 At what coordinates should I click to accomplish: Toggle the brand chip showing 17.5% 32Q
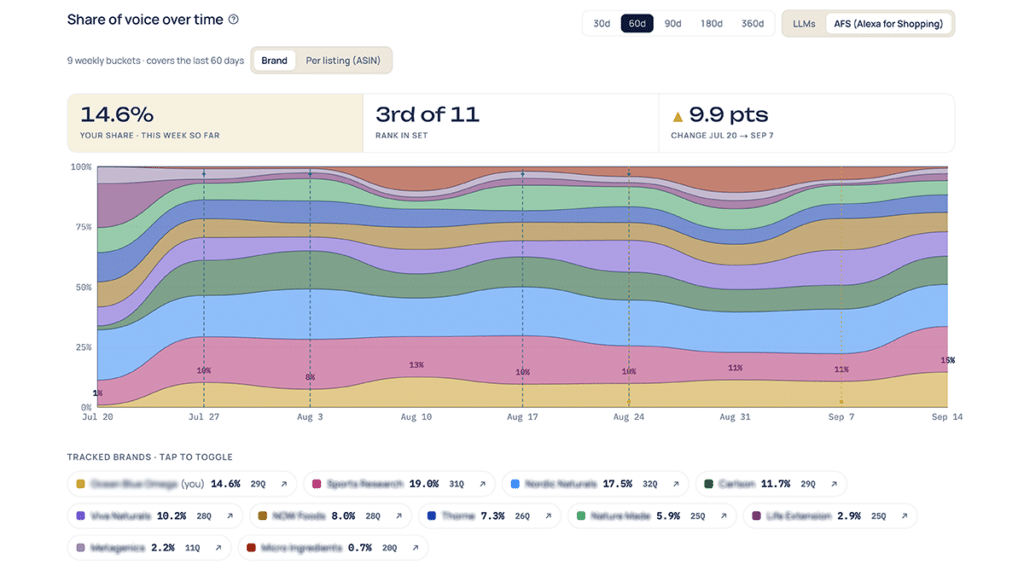coord(596,484)
